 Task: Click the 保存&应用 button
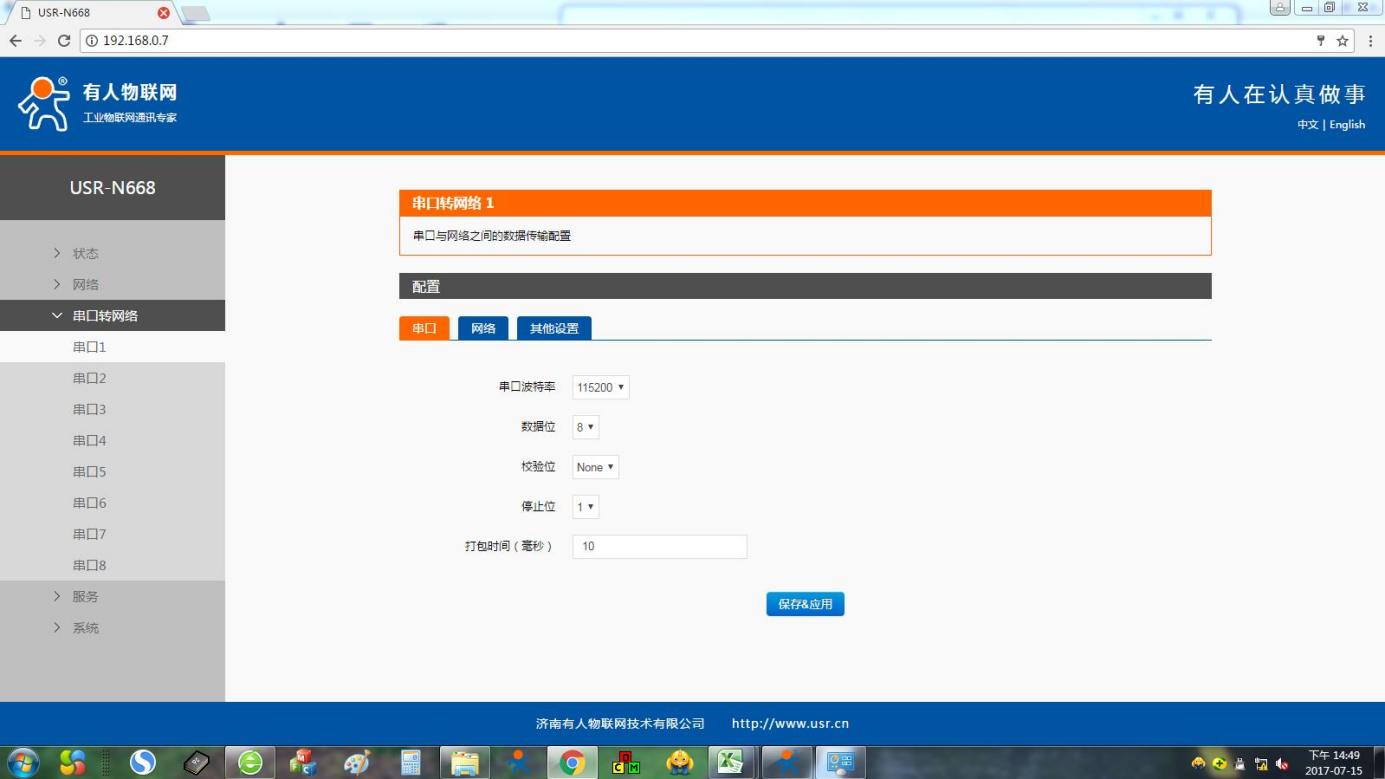[x=805, y=604]
